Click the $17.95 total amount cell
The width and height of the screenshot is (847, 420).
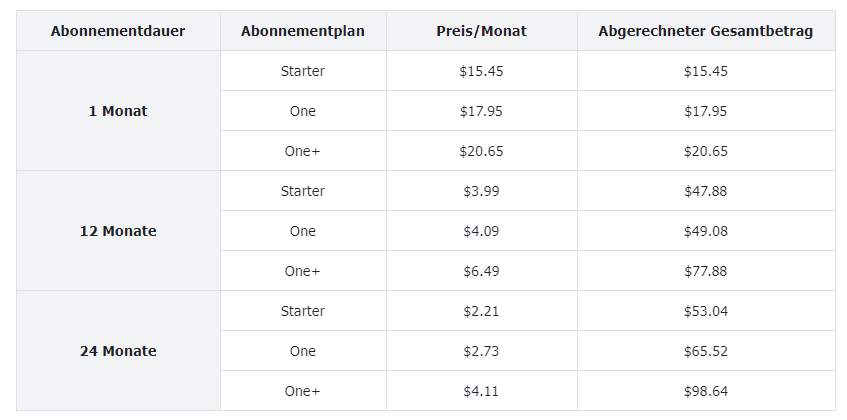[x=705, y=111]
